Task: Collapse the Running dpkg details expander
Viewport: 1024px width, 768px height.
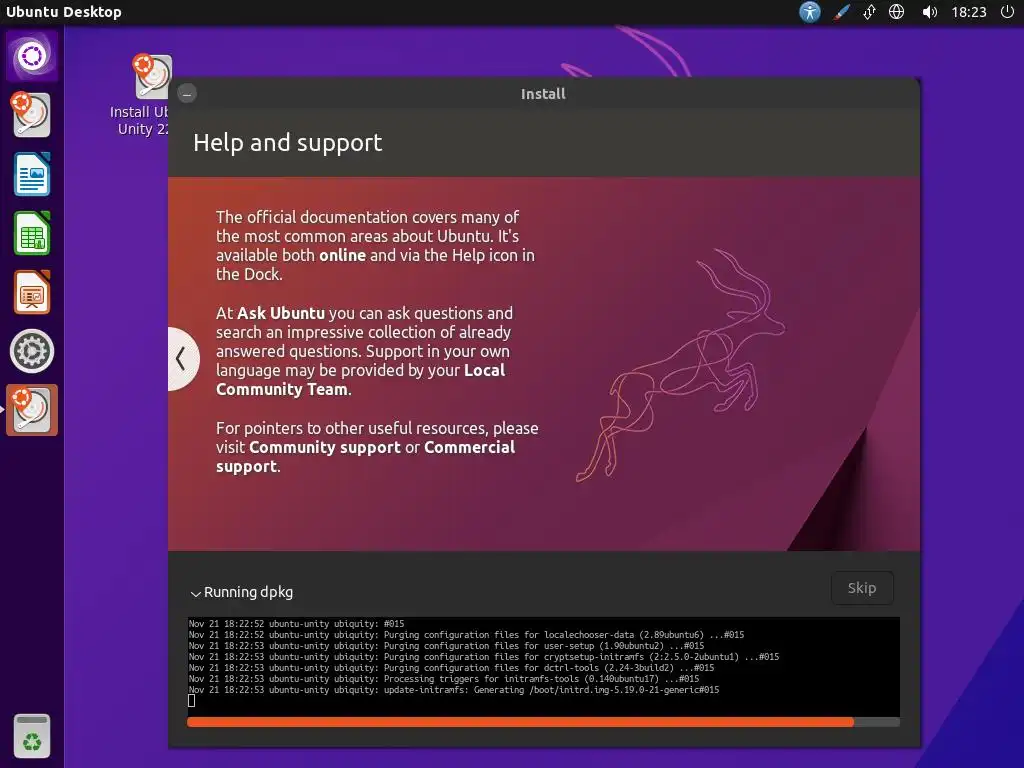Action: [x=242, y=592]
